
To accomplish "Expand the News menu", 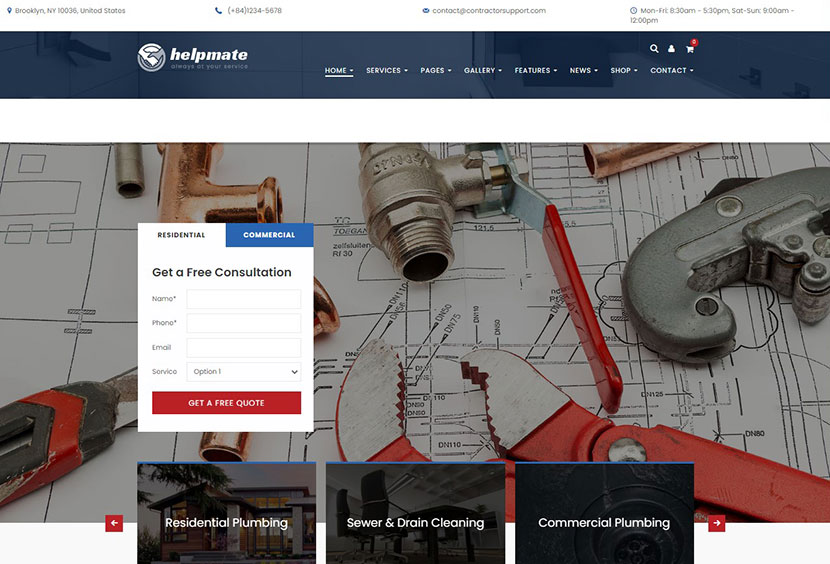I will pos(583,70).
